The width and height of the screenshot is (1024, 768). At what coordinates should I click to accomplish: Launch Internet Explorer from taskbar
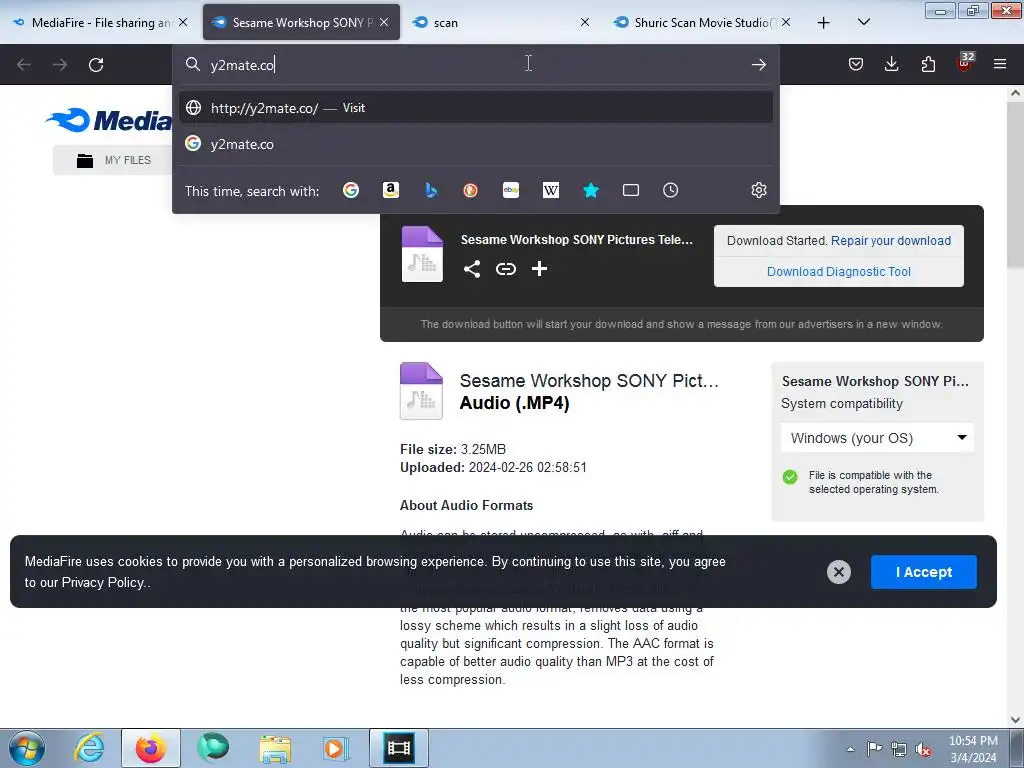[89, 748]
